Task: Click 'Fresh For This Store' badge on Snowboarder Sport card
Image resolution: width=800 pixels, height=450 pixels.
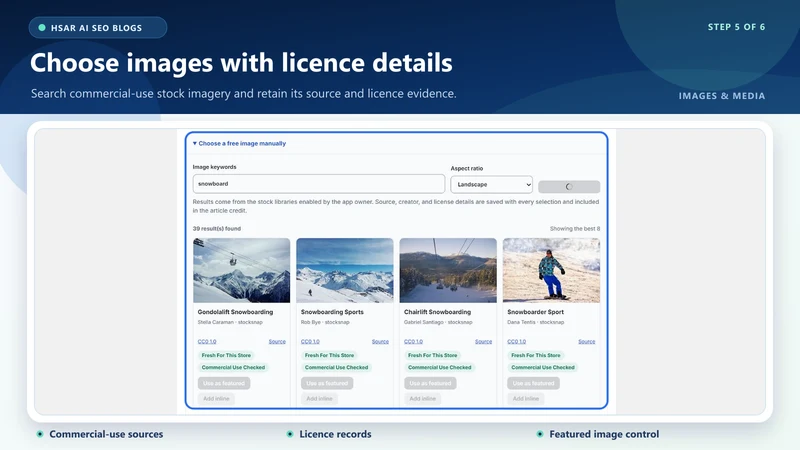Action: [x=536, y=355]
